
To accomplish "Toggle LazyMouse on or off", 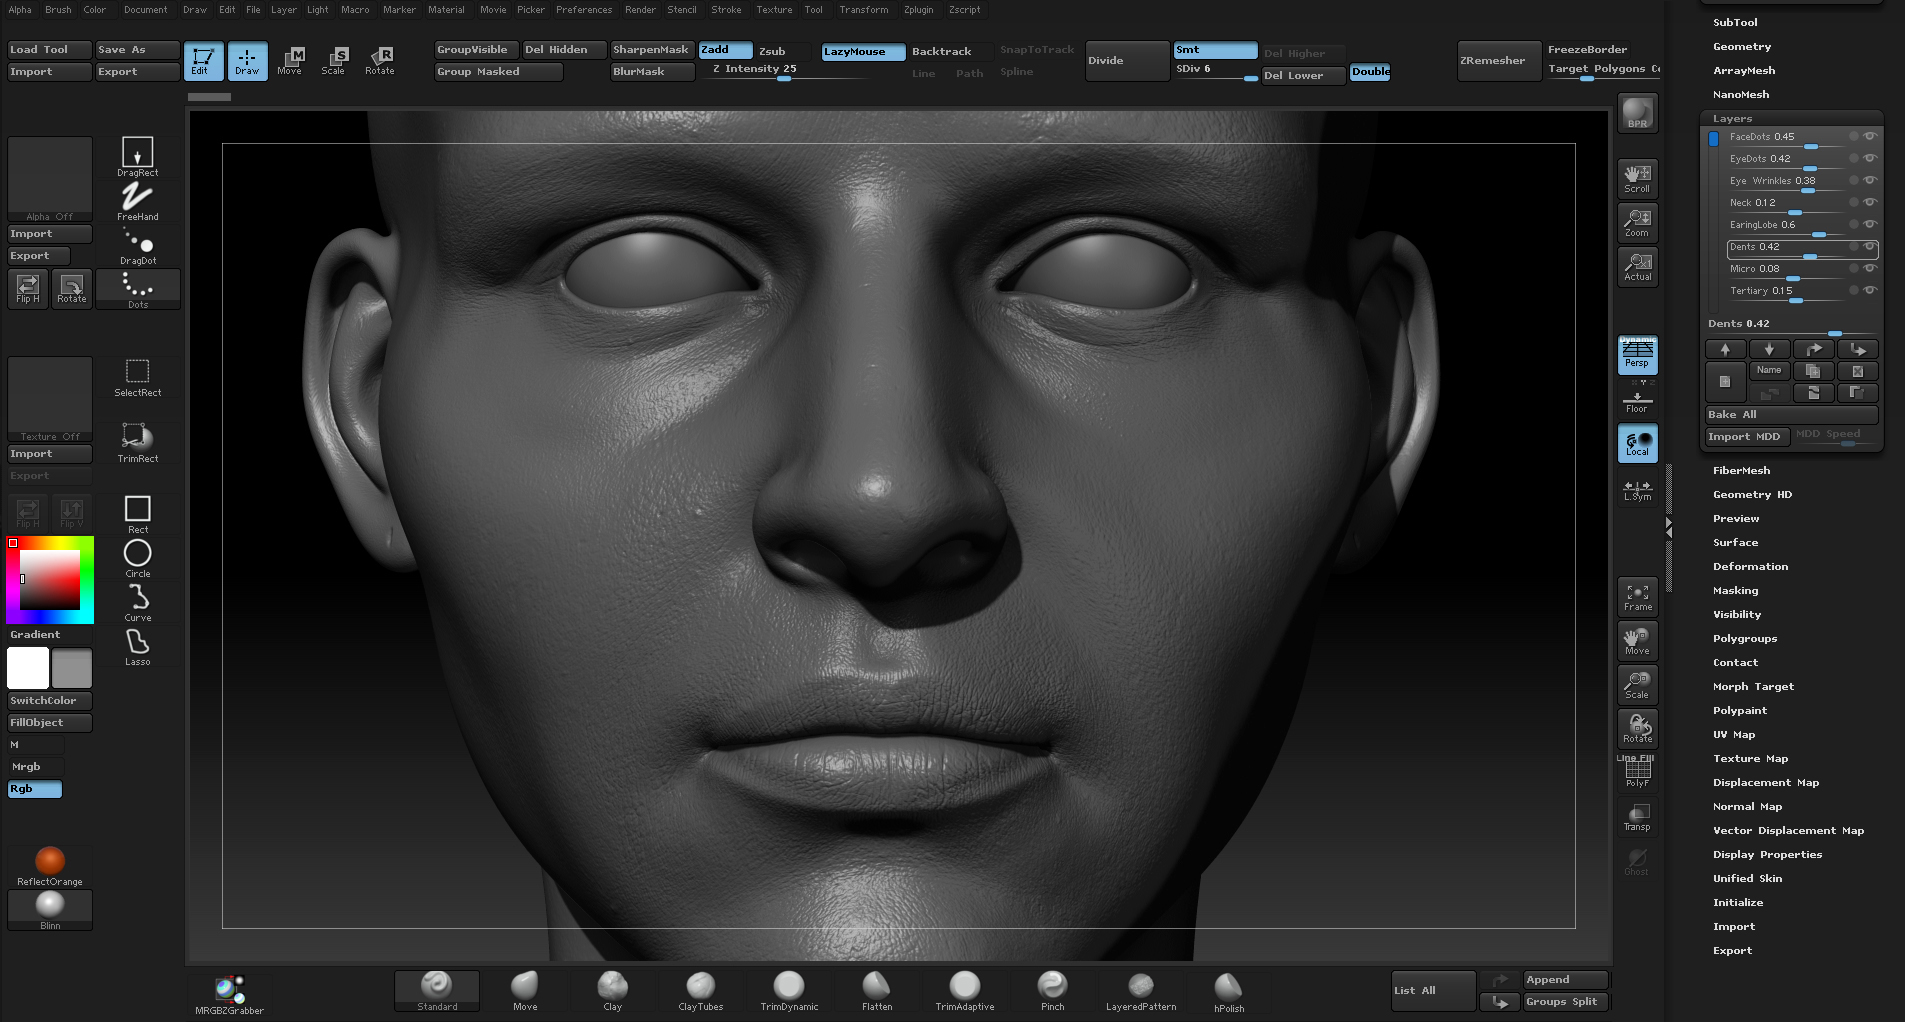I will coord(863,52).
